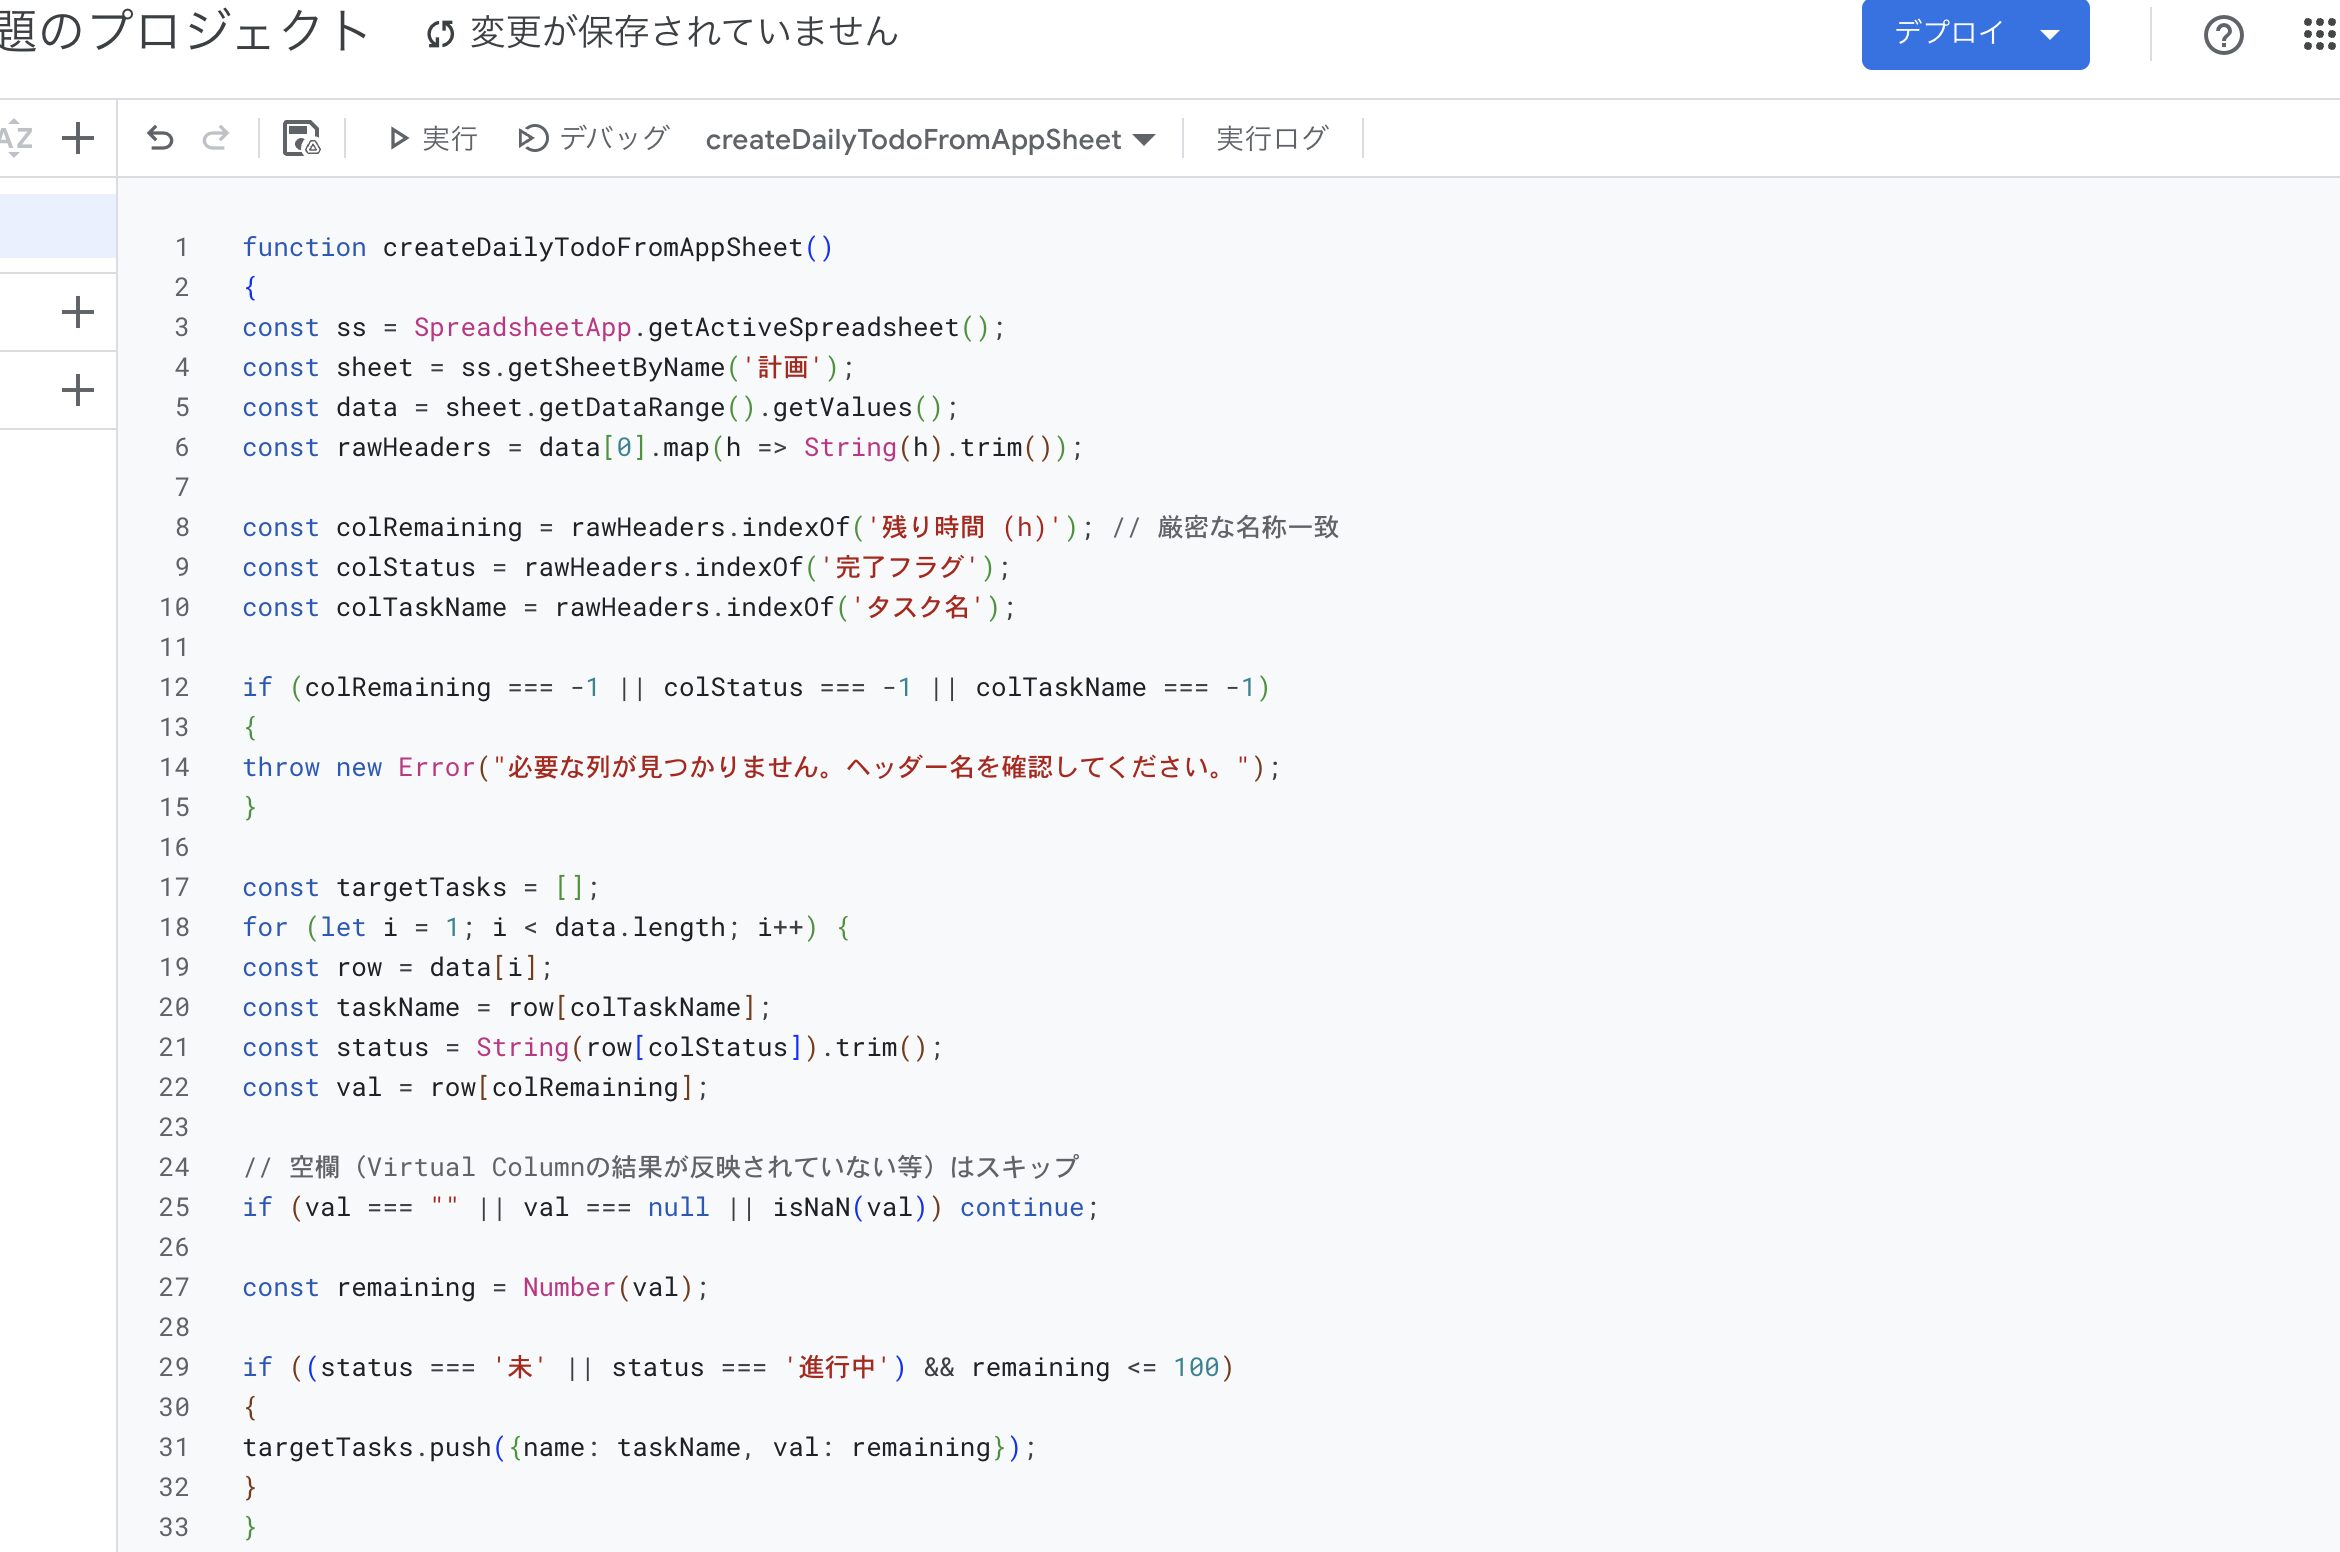
Task: Click the undo arrow icon
Action: pyautogui.click(x=160, y=138)
